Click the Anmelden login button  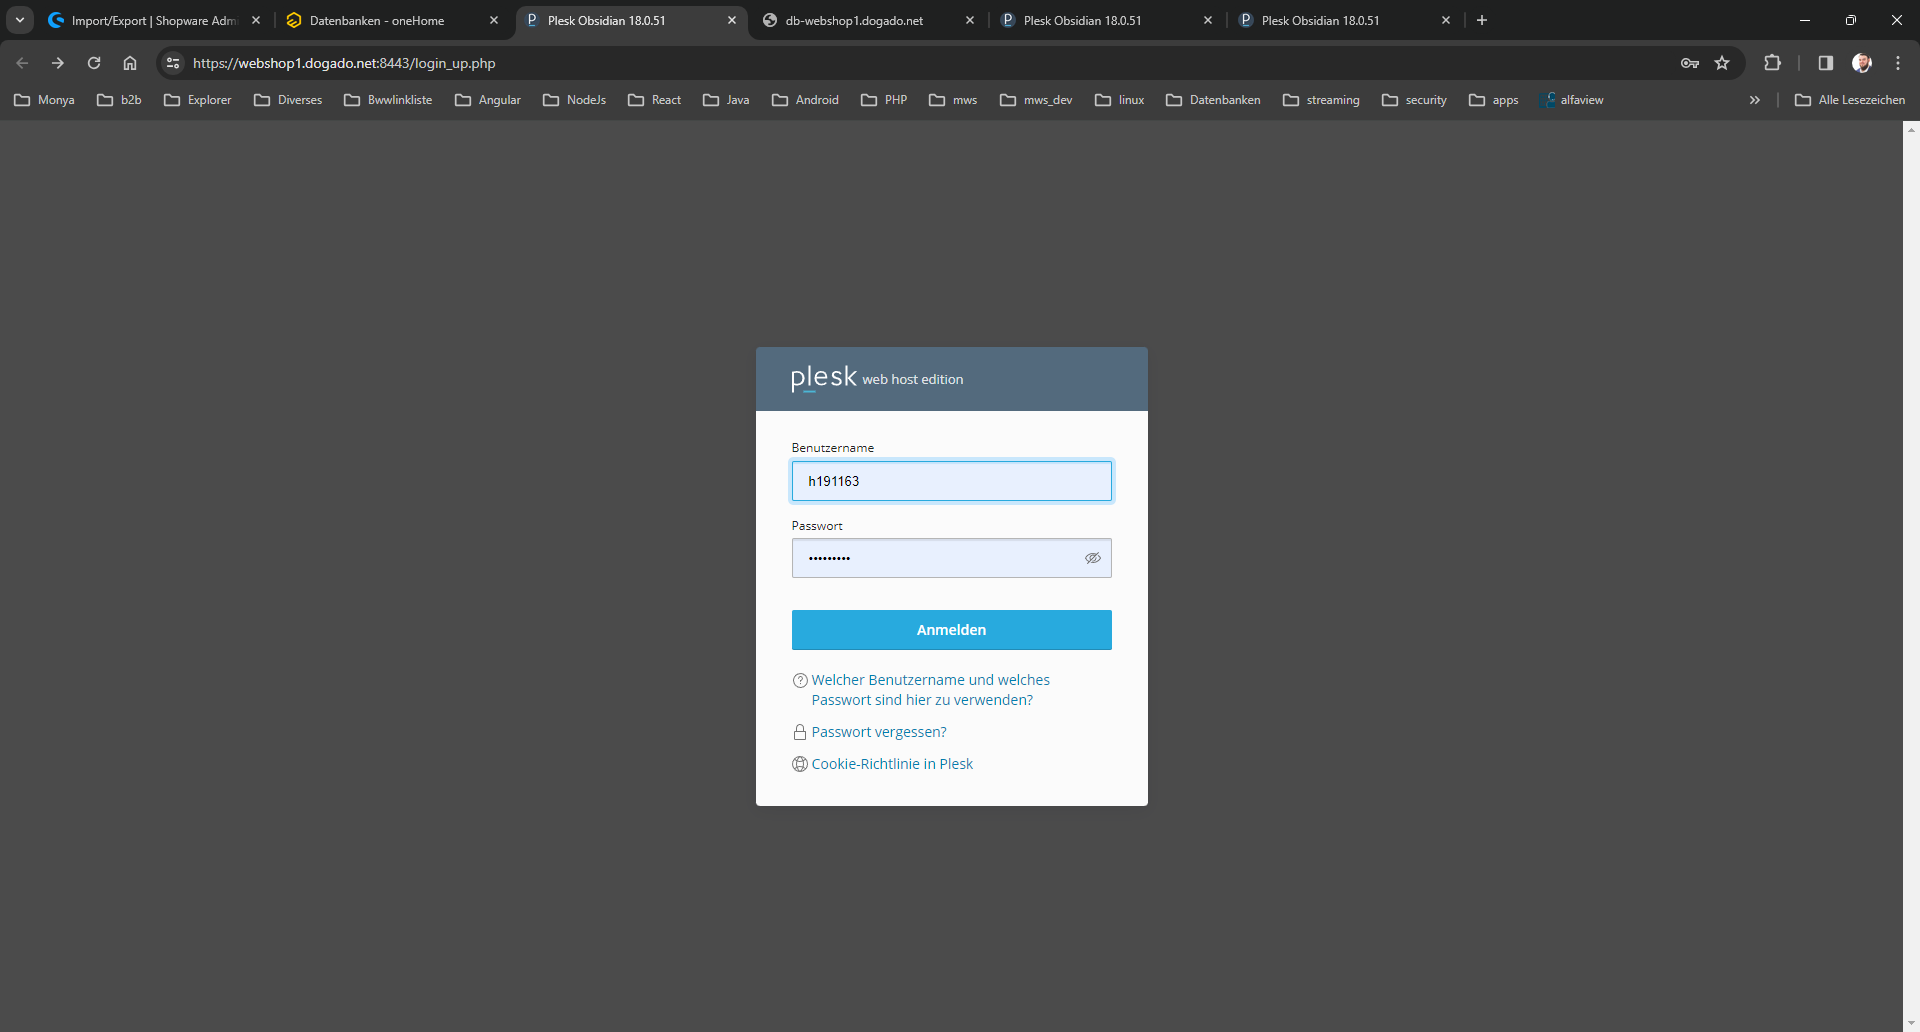point(951,630)
